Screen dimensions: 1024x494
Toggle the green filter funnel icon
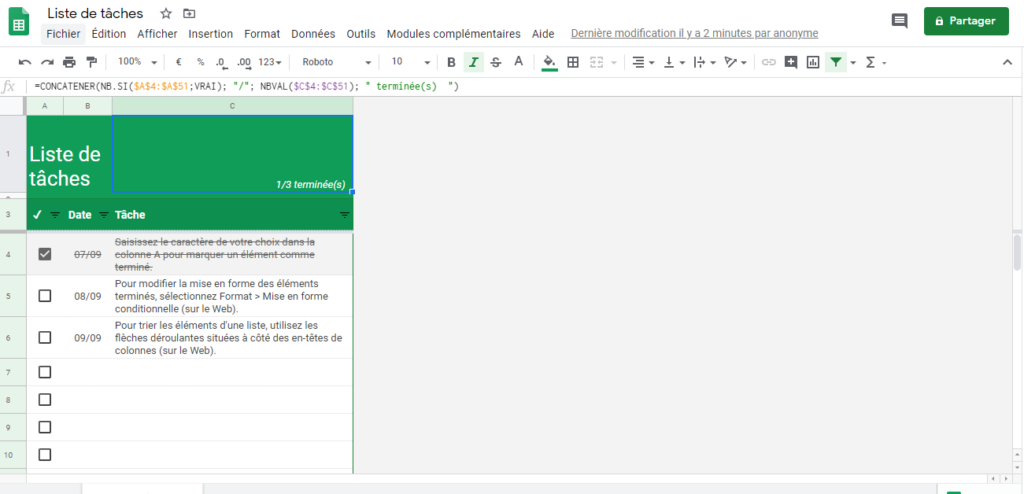(835, 62)
